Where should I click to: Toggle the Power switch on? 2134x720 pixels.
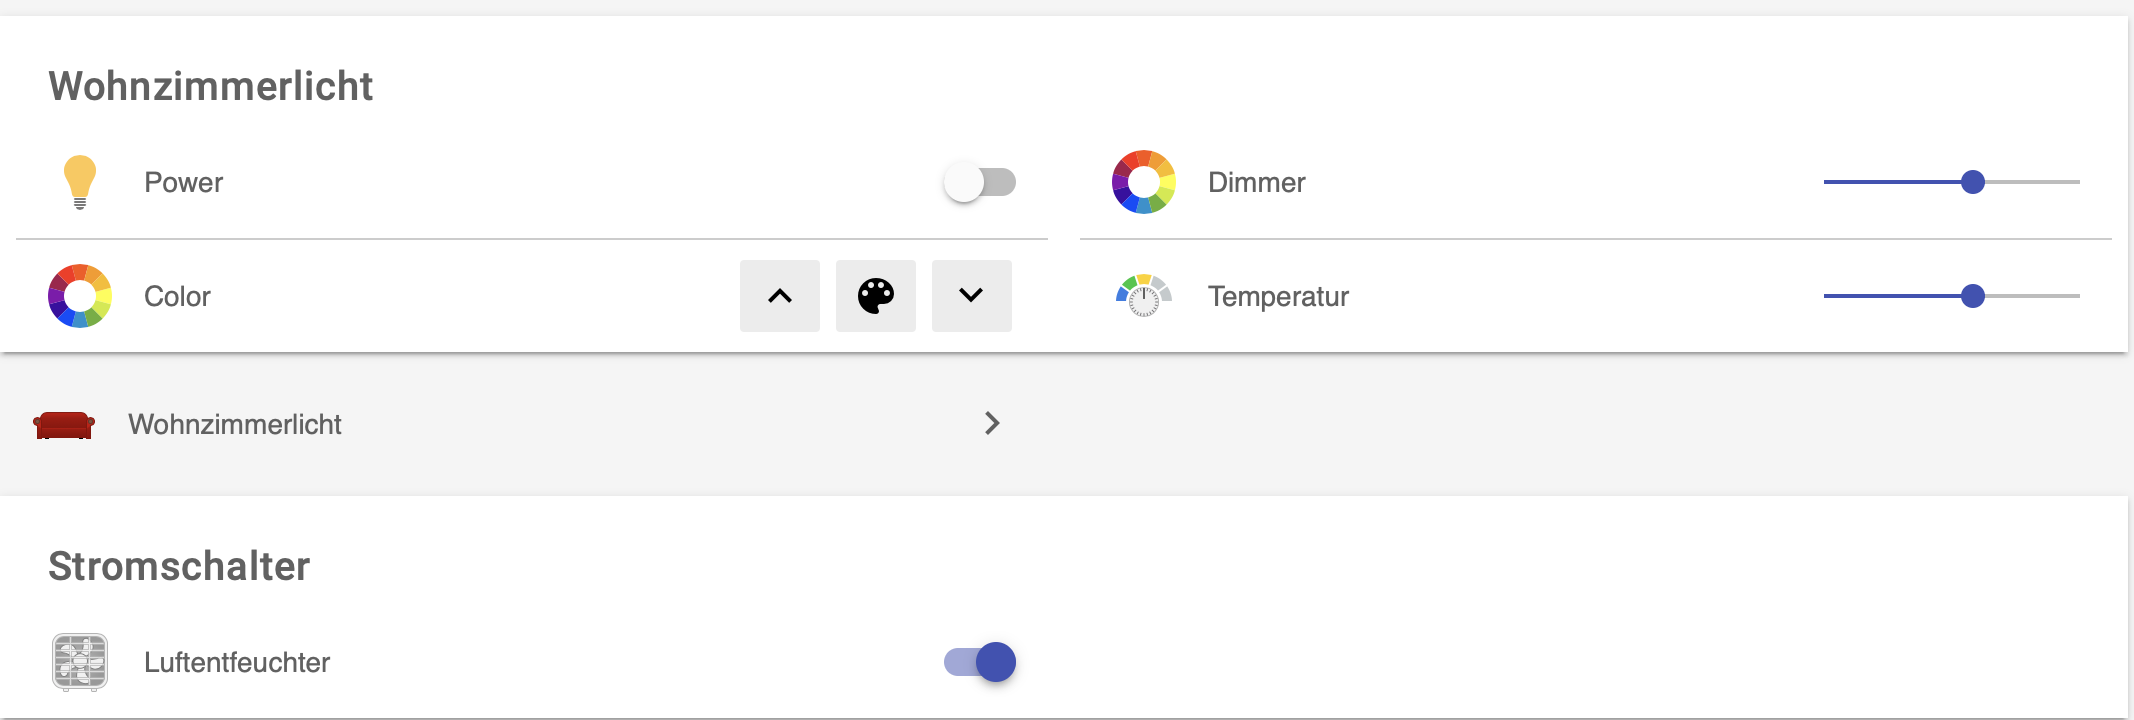point(980,182)
